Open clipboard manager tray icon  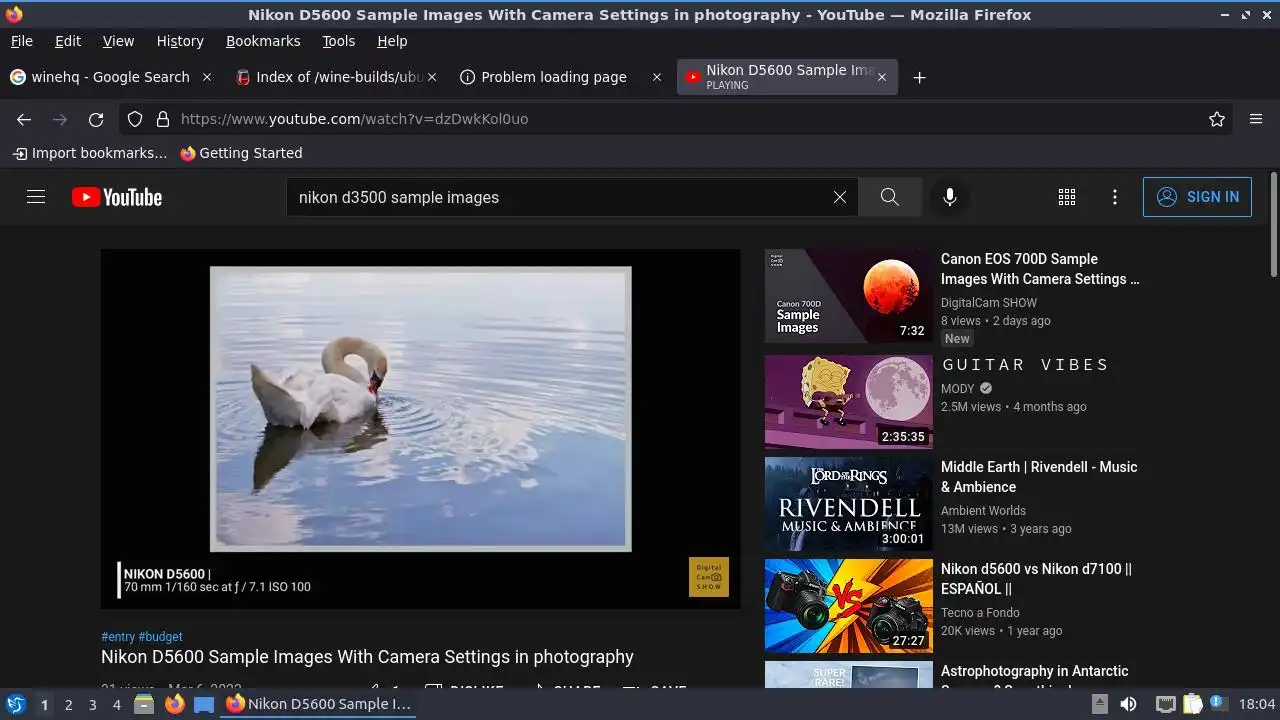click(1192, 704)
